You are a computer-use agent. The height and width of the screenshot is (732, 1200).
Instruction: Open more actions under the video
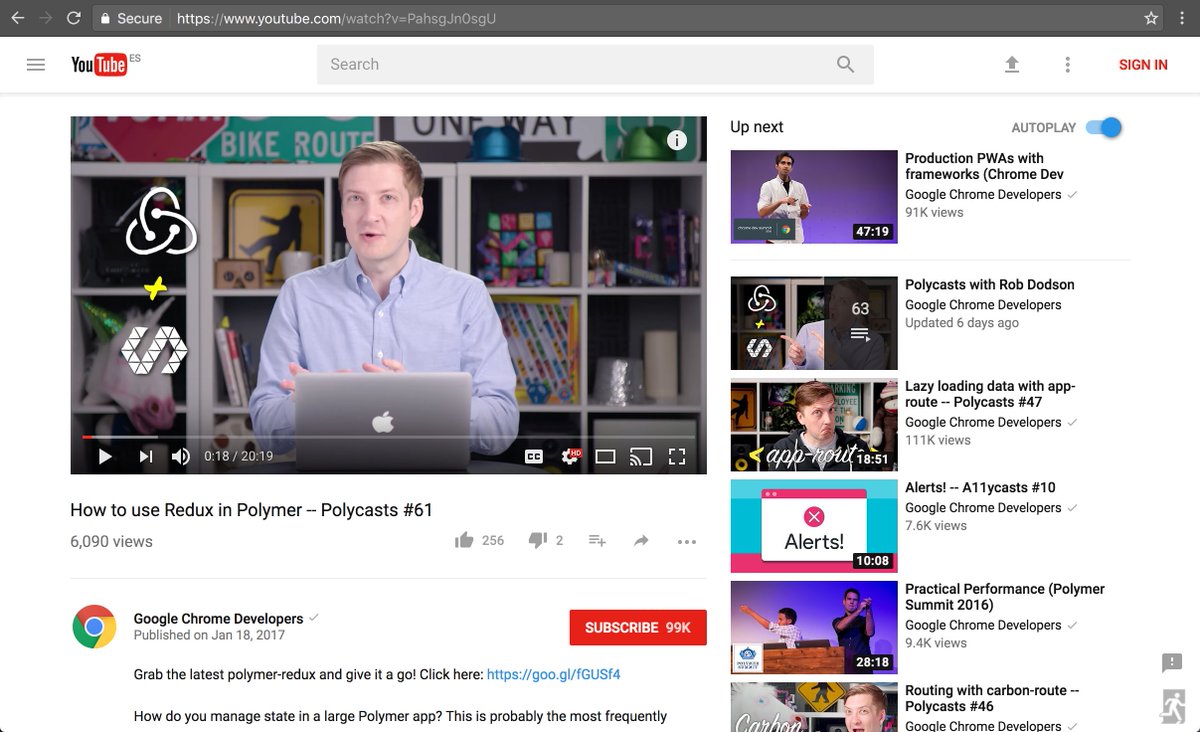(x=686, y=541)
